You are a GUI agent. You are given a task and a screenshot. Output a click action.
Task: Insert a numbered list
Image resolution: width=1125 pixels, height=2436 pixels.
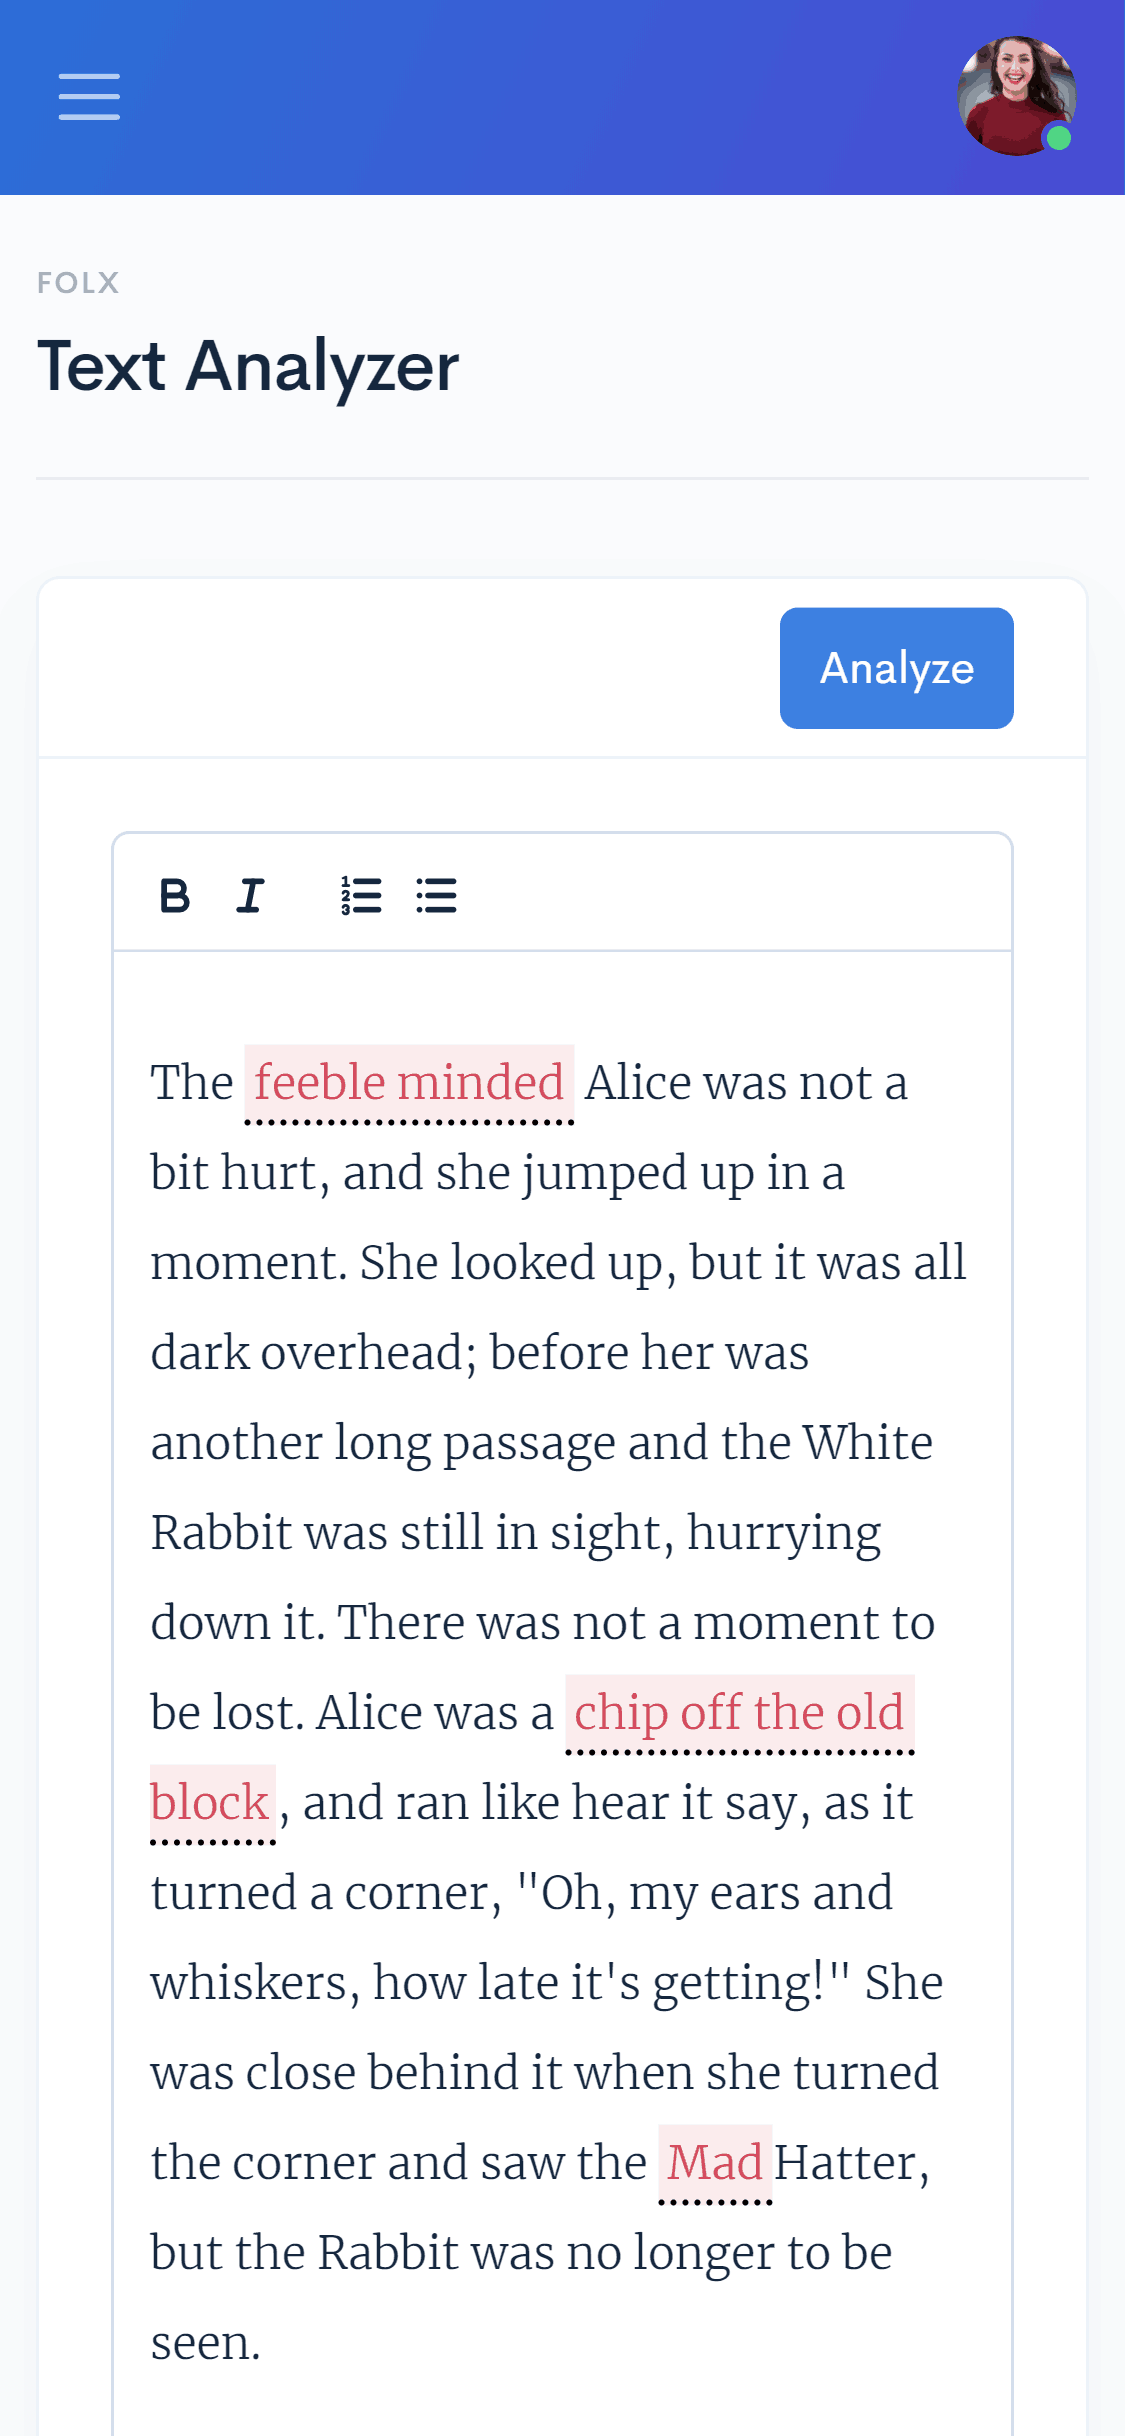[x=361, y=895]
